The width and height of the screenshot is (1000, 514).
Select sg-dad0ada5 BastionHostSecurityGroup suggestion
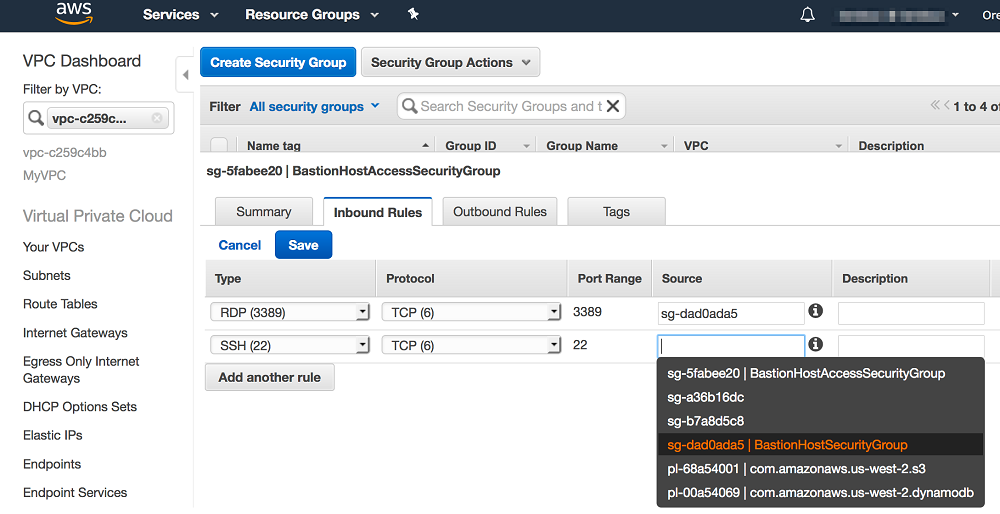[820, 444]
